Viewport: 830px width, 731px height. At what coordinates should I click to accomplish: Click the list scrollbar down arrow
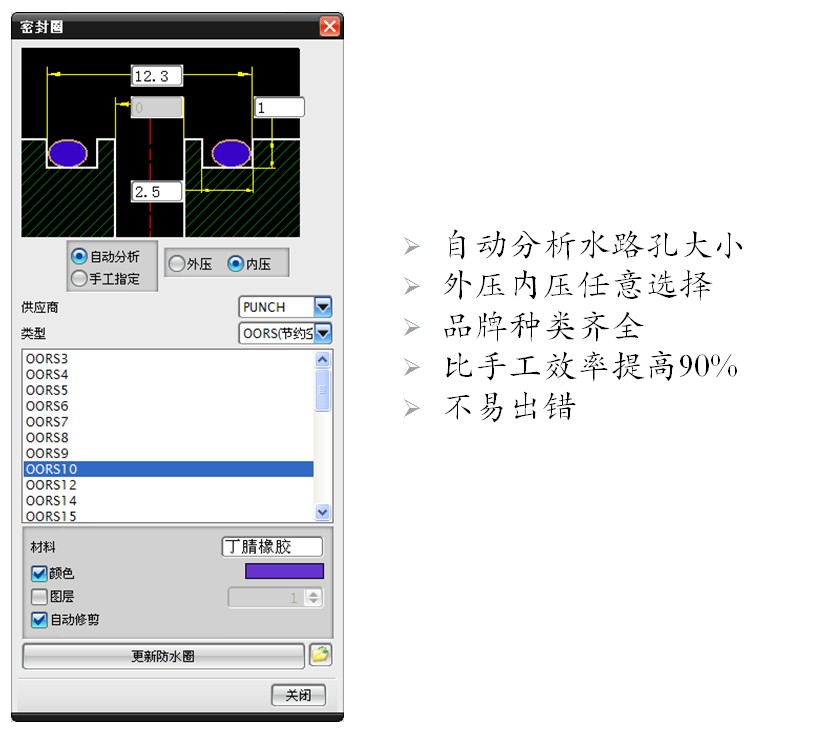point(322,512)
